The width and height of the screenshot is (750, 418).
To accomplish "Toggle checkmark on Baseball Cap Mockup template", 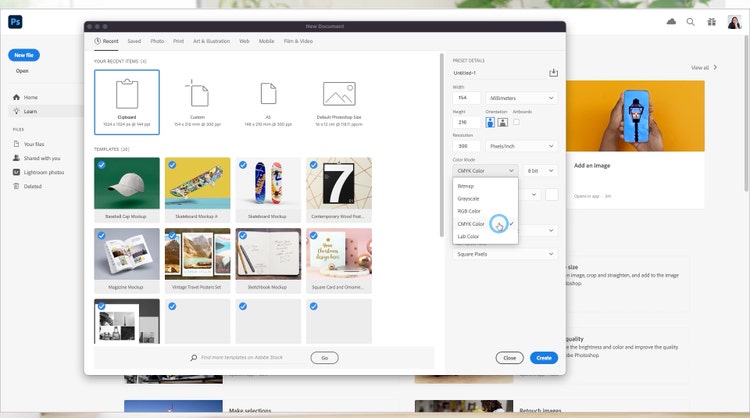I will pos(102,165).
